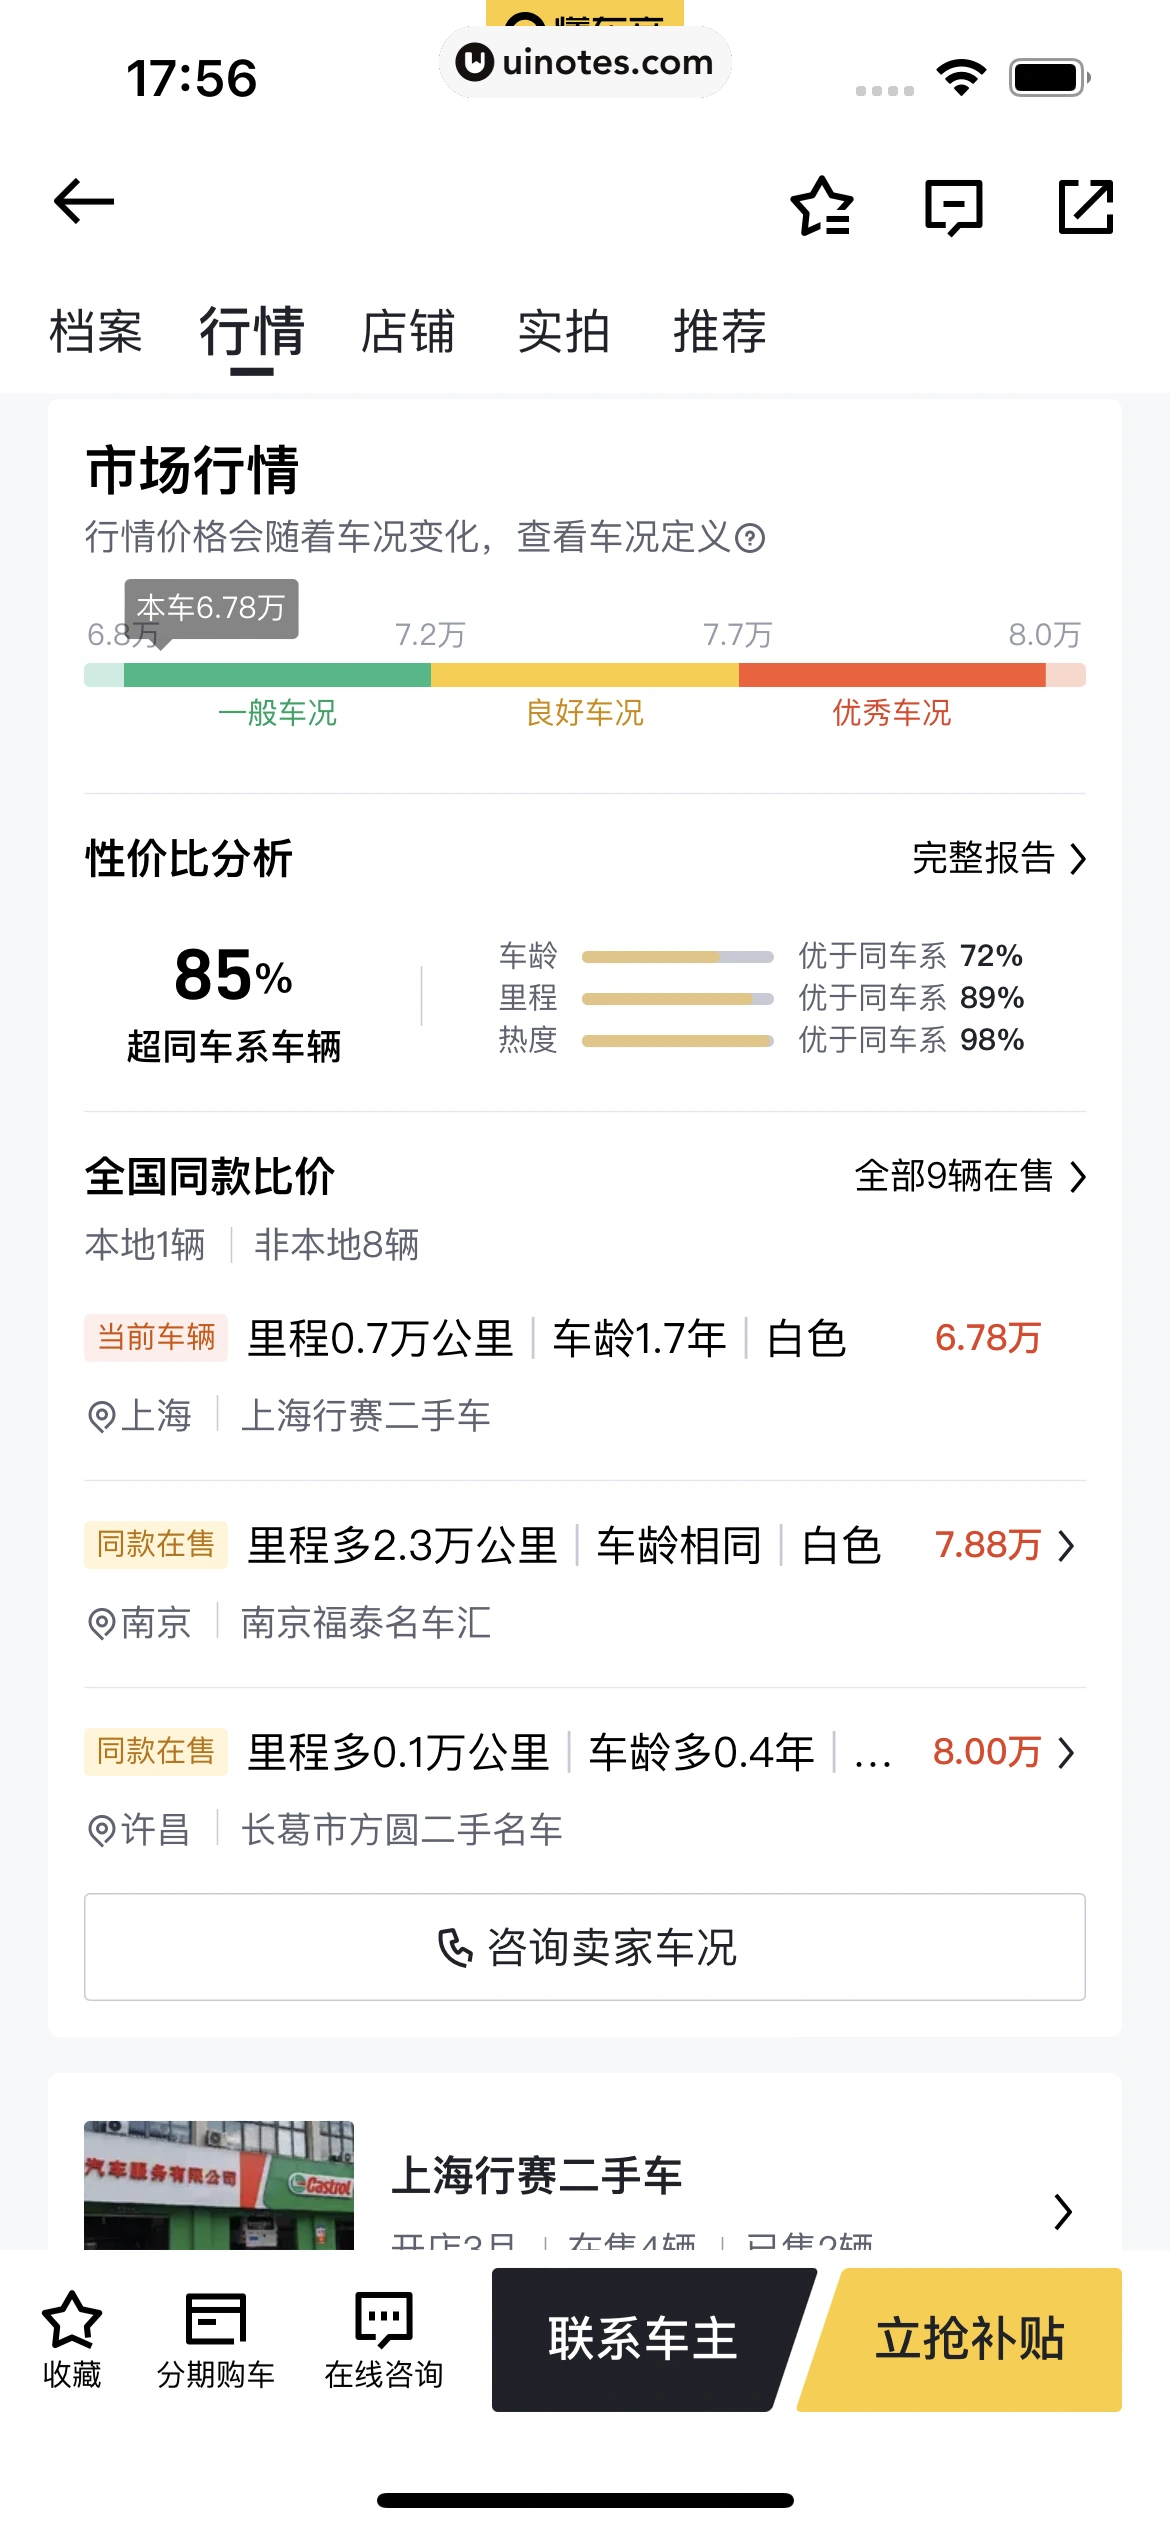The height and width of the screenshot is (2532, 1170).
Task: Tap the green 一般车况 price bar segment
Action: [277, 675]
